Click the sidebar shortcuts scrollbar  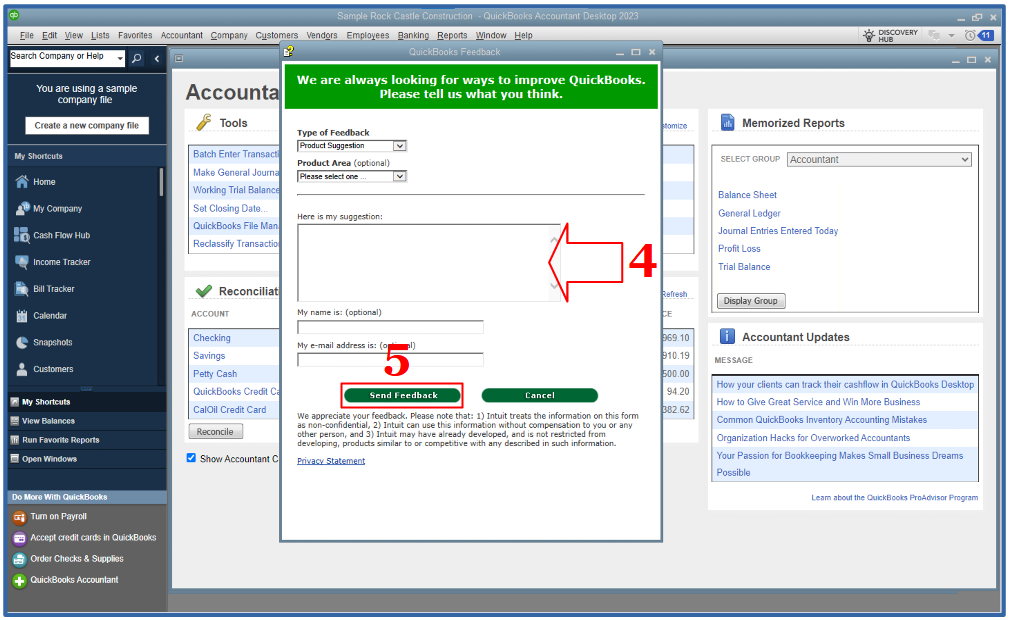coord(161,183)
